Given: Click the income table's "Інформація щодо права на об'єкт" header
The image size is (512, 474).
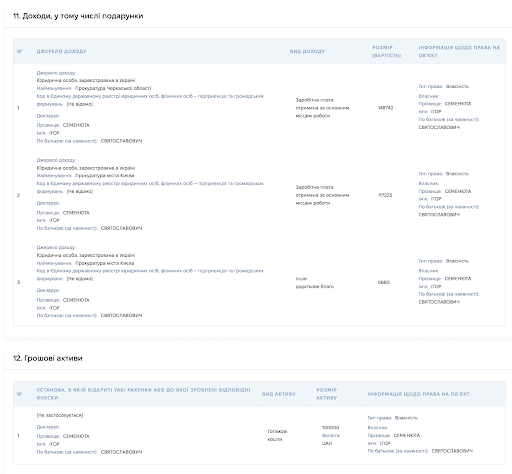Looking at the screenshot, I should (x=459, y=51).
